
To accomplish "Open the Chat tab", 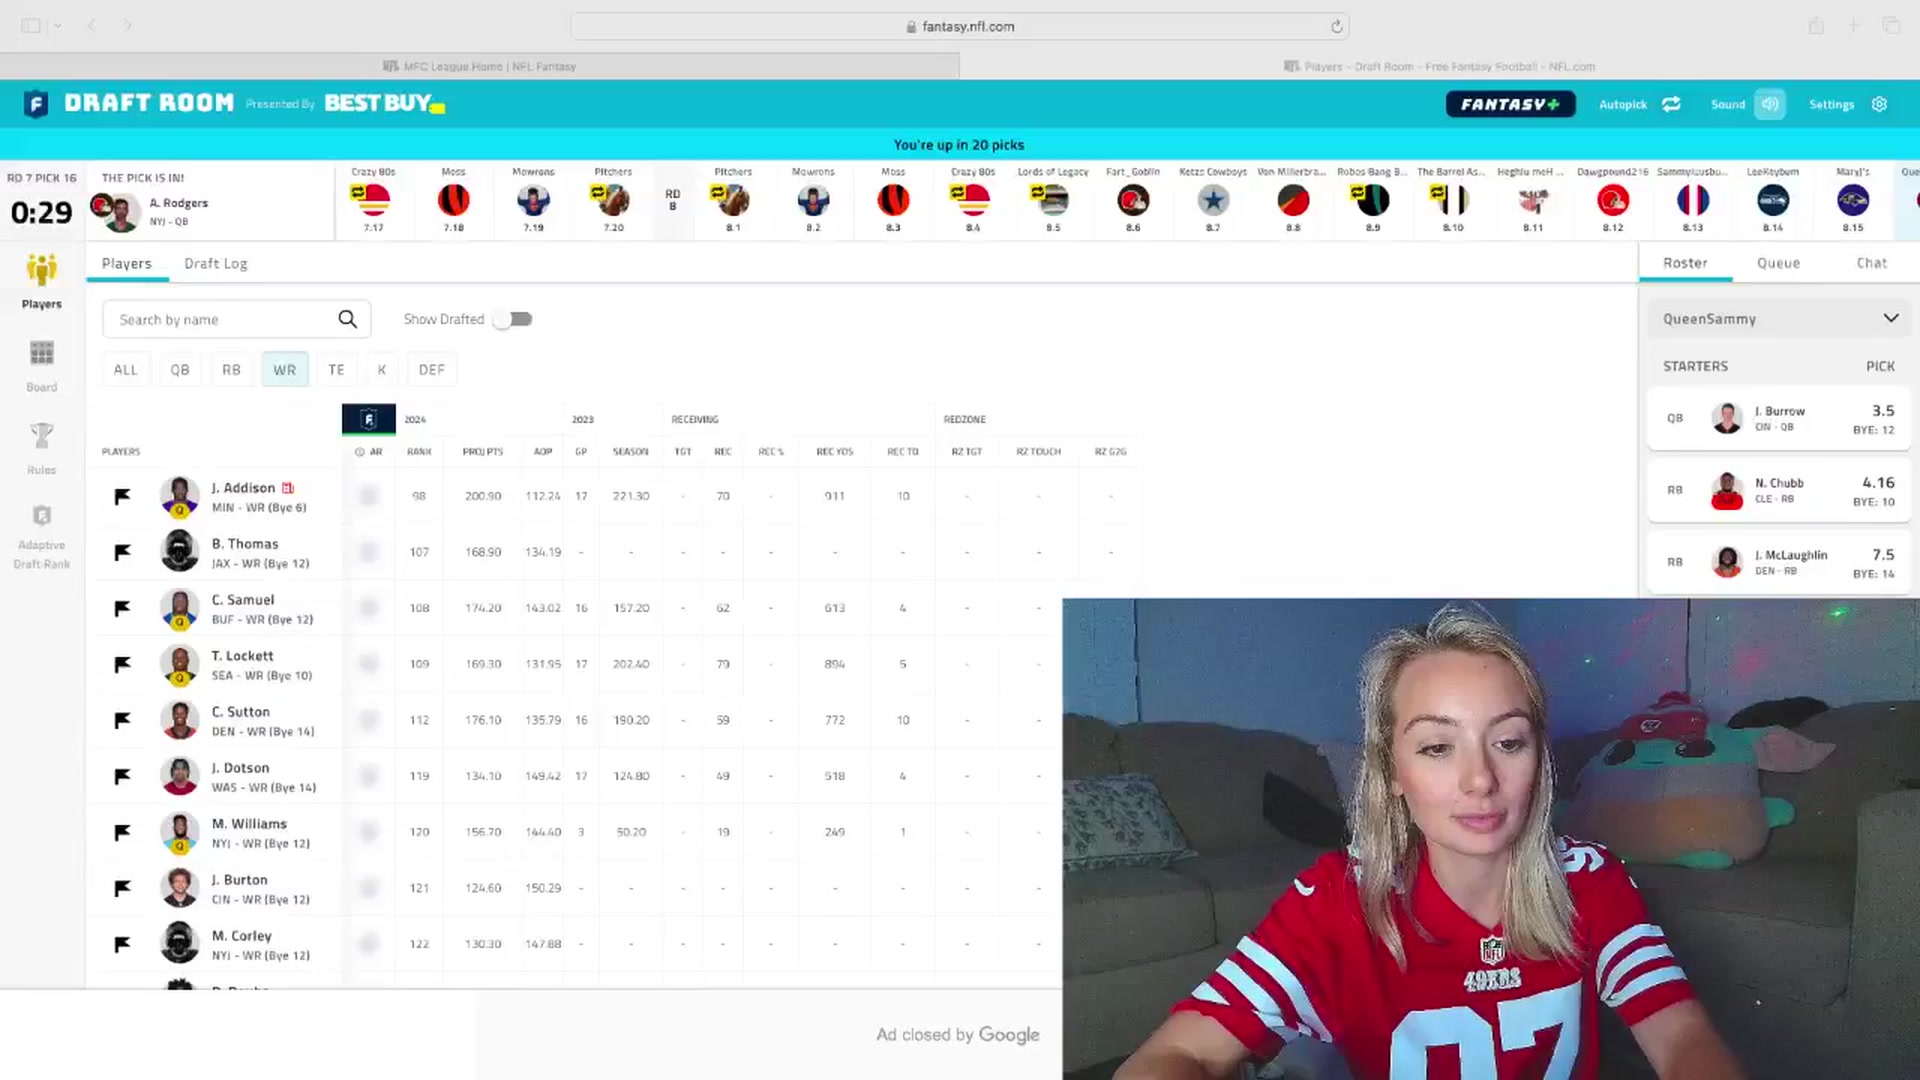I will click(1872, 263).
